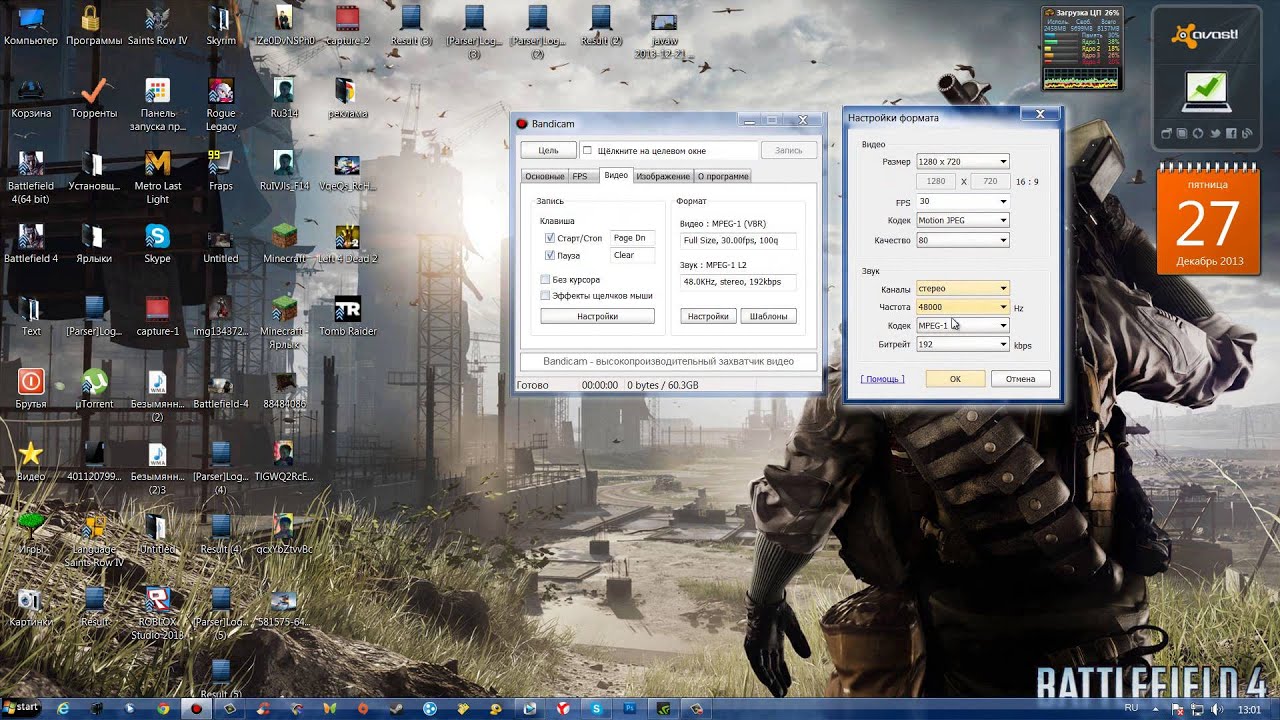Open the О программе tab
Screen dimensions: 1280x720
723,176
